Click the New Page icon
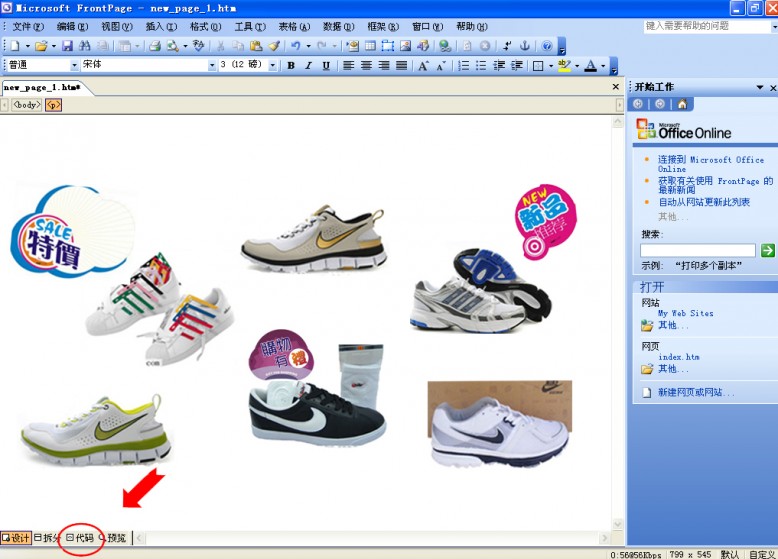 pyautogui.click(x=15, y=46)
